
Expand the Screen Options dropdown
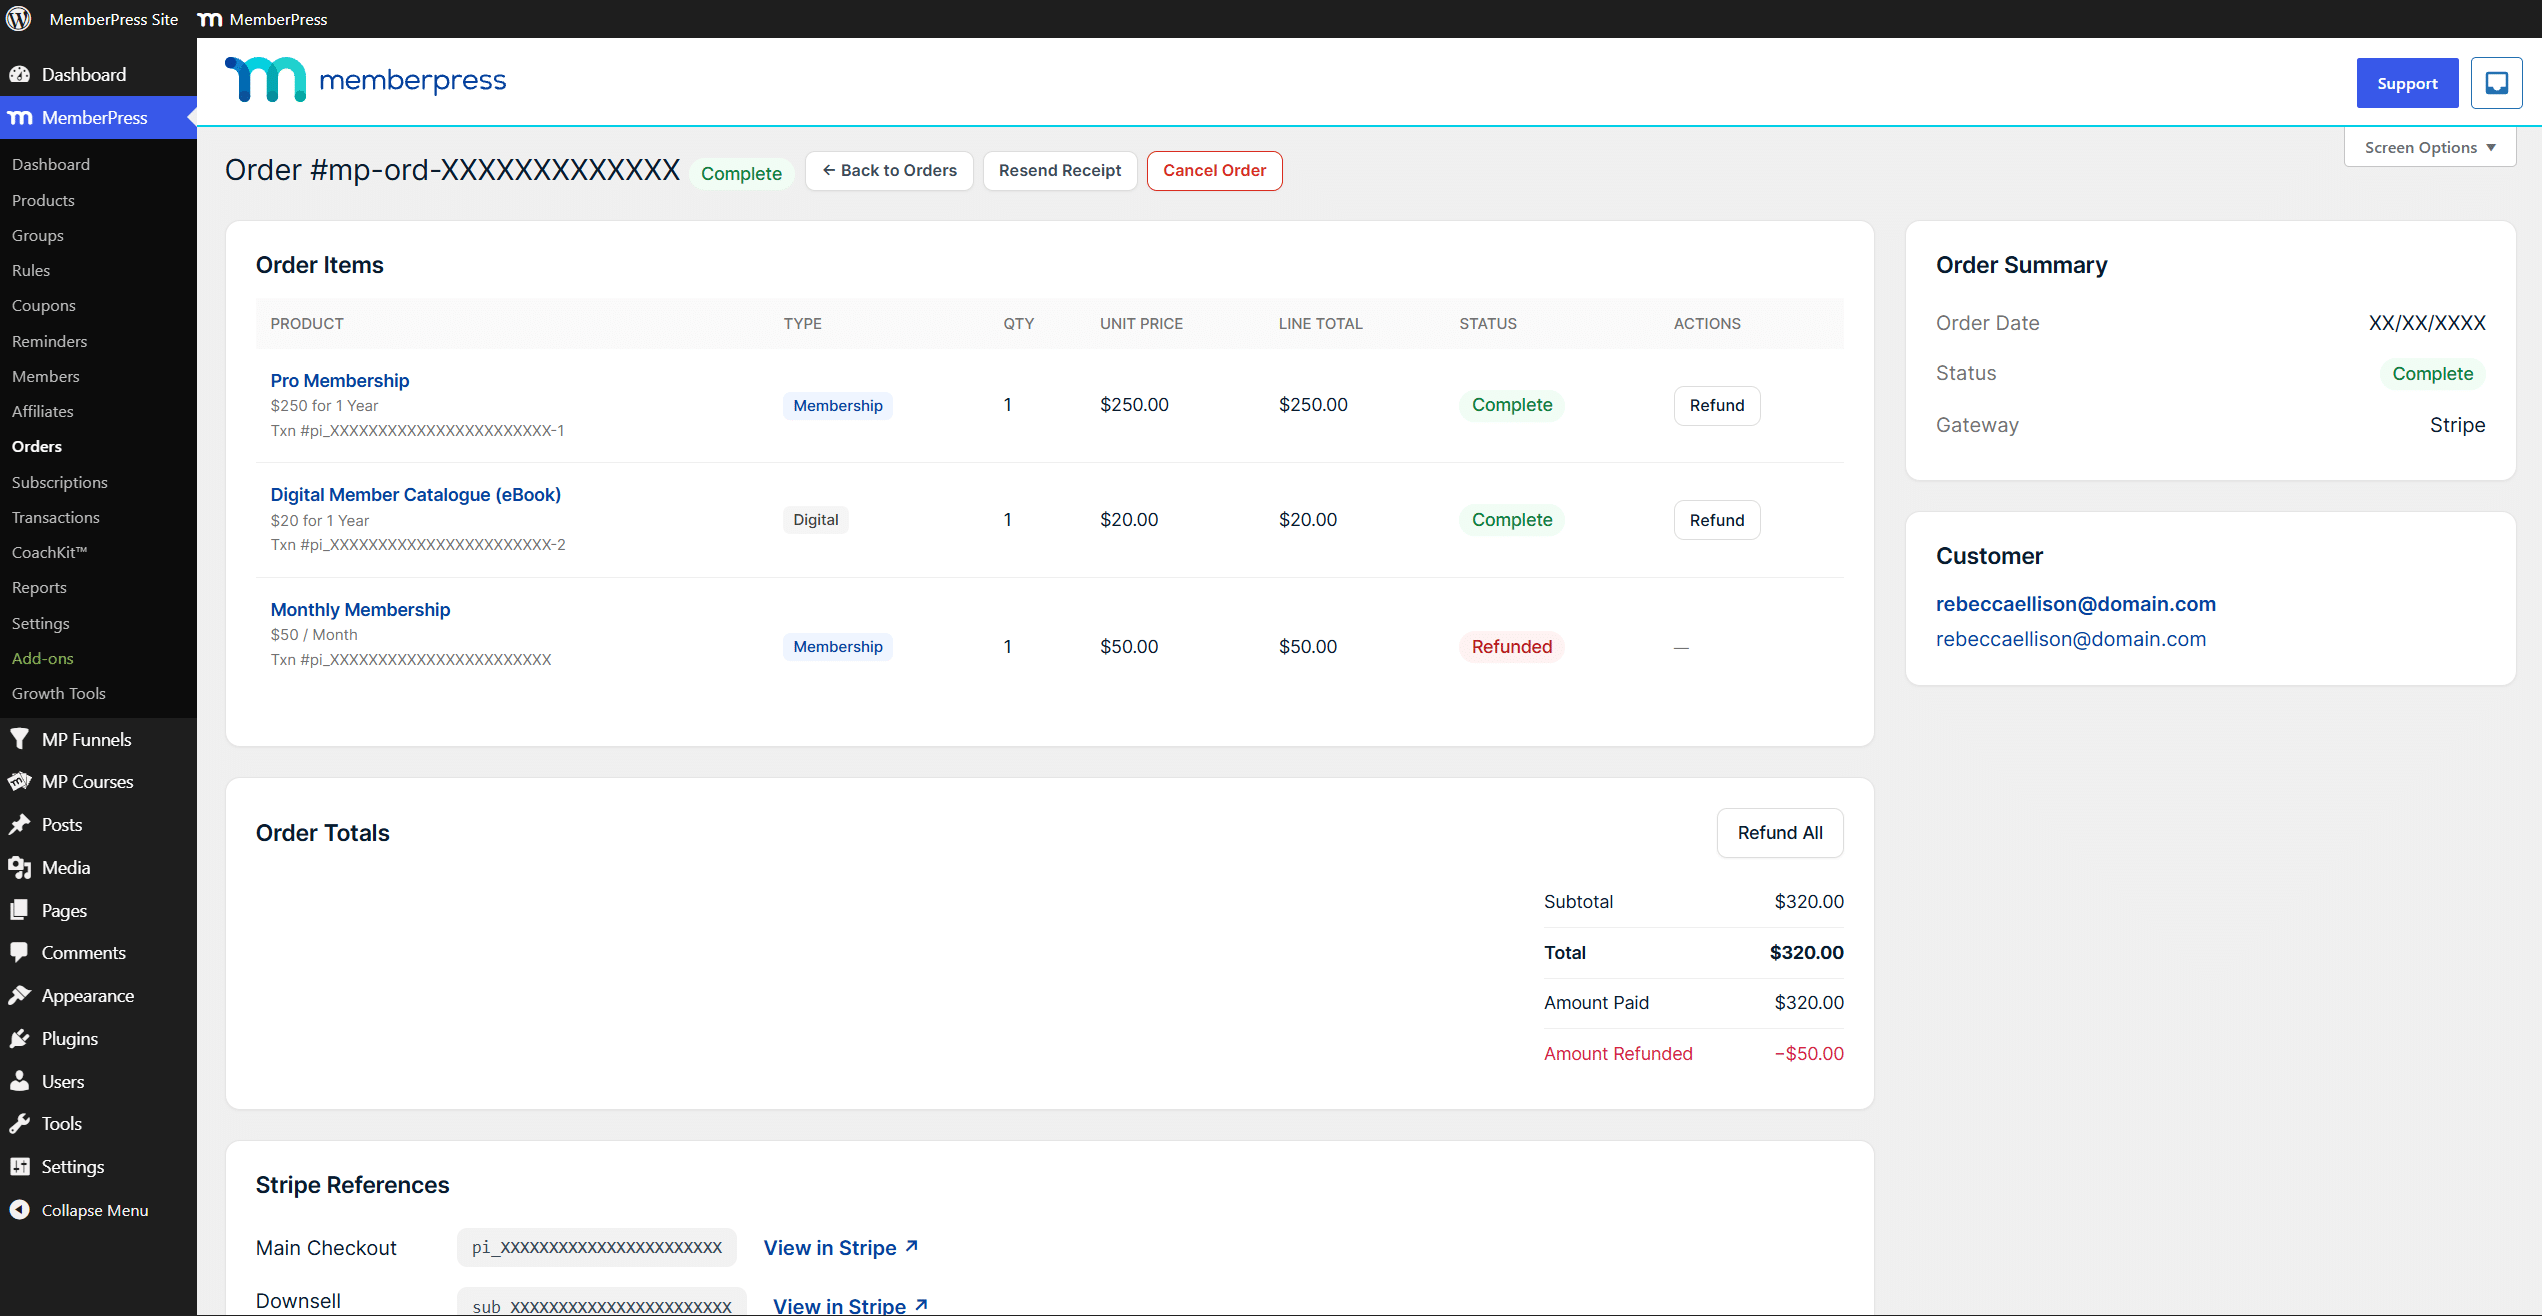pyautogui.click(x=2430, y=147)
